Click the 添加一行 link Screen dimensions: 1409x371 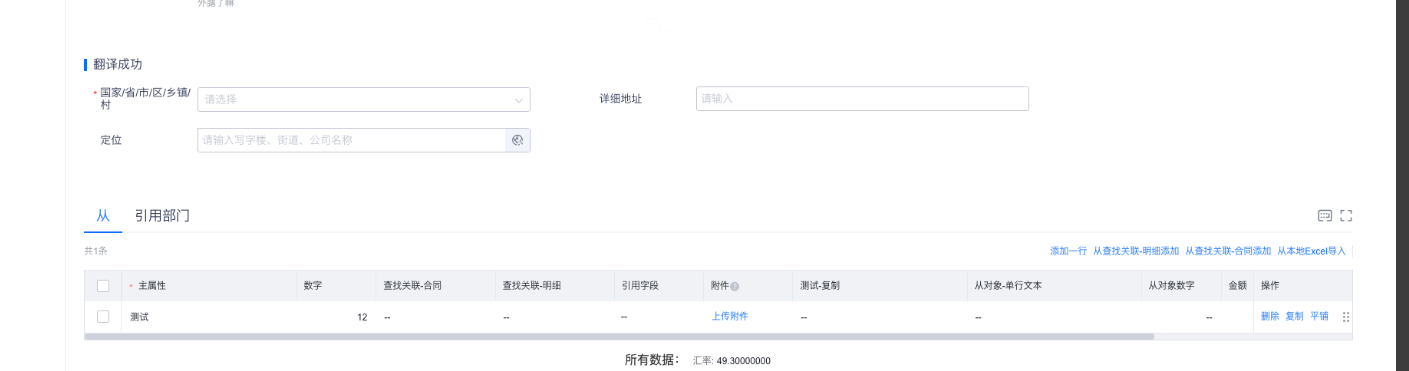coord(1068,251)
